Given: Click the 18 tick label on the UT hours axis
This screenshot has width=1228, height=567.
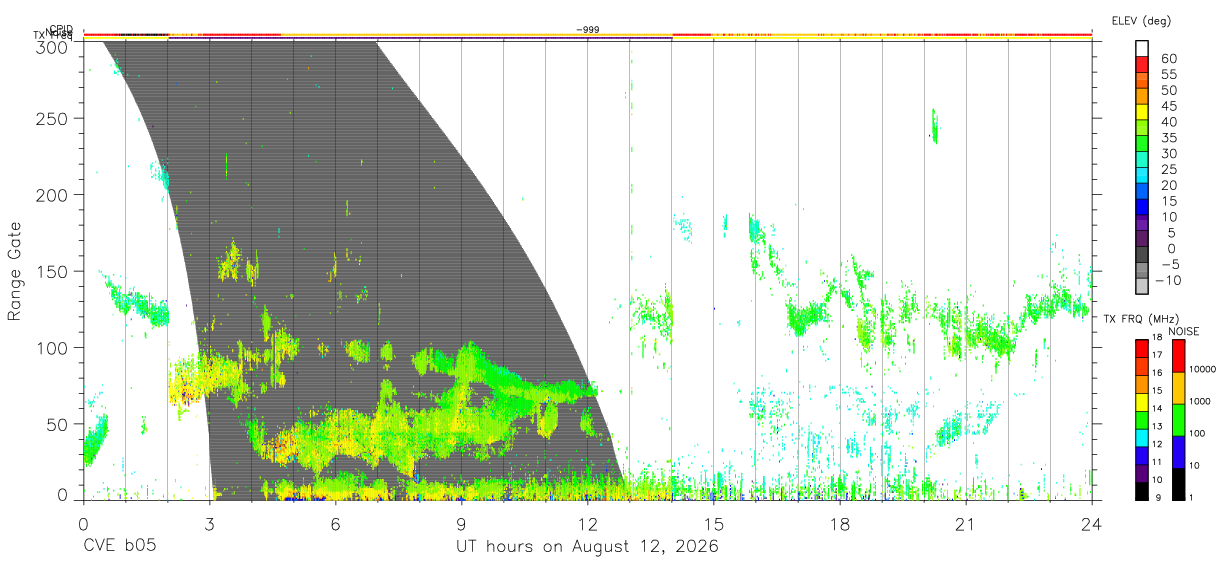Looking at the screenshot, I should coord(840,524).
